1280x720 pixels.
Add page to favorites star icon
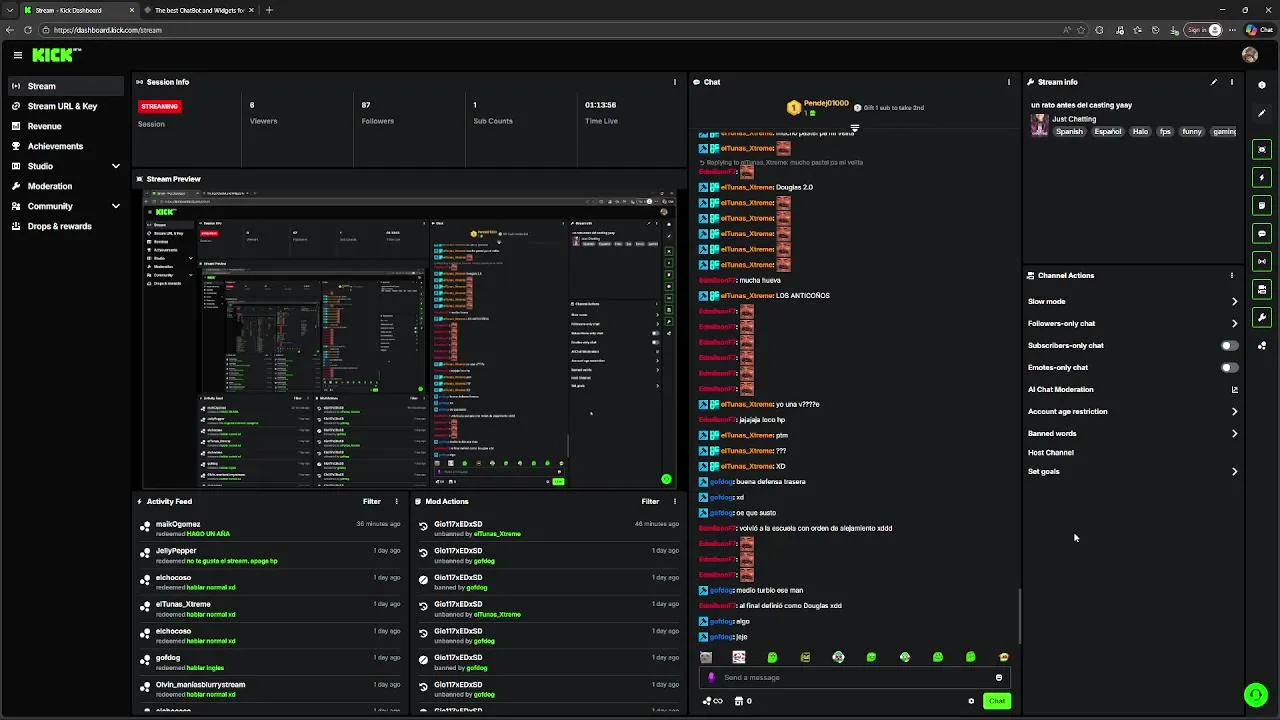tap(1081, 30)
